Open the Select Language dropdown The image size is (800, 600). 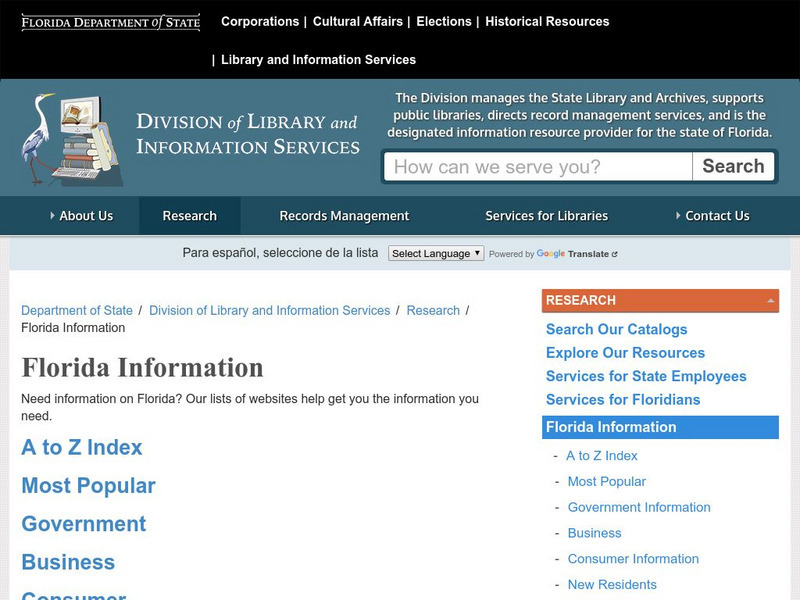click(x=436, y=254)
